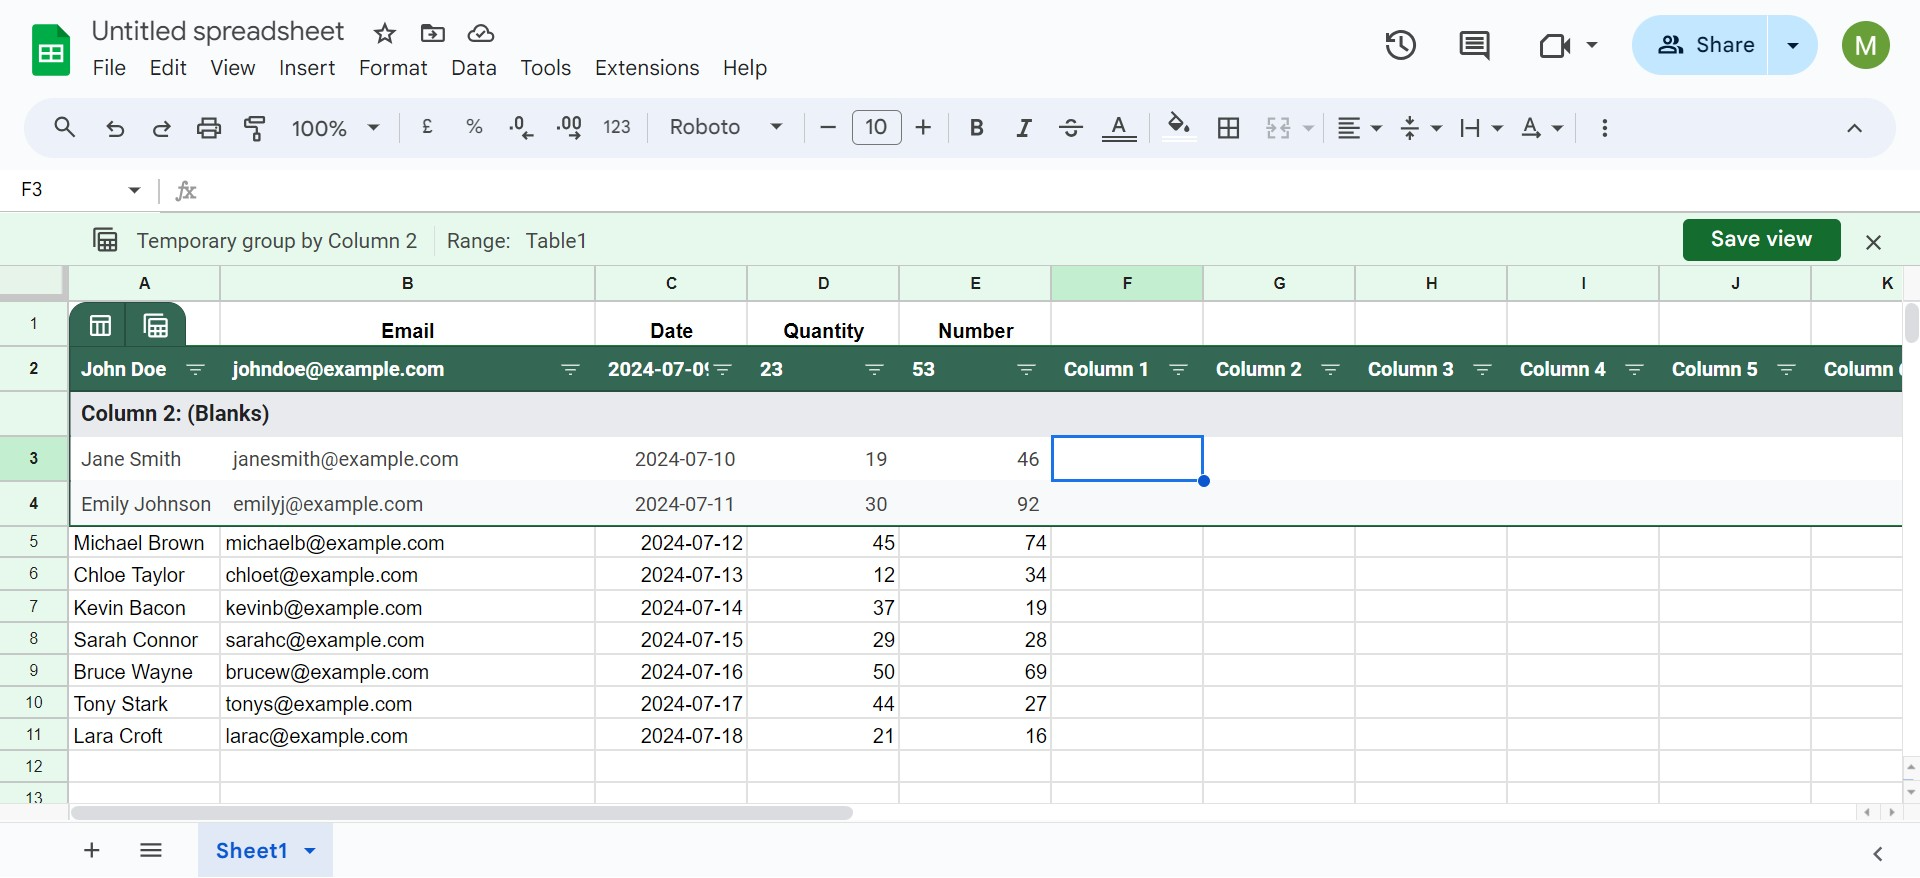Viewport: 1920px width, 878px height.
Task: Increase decimal places
Action: (569, 128)
